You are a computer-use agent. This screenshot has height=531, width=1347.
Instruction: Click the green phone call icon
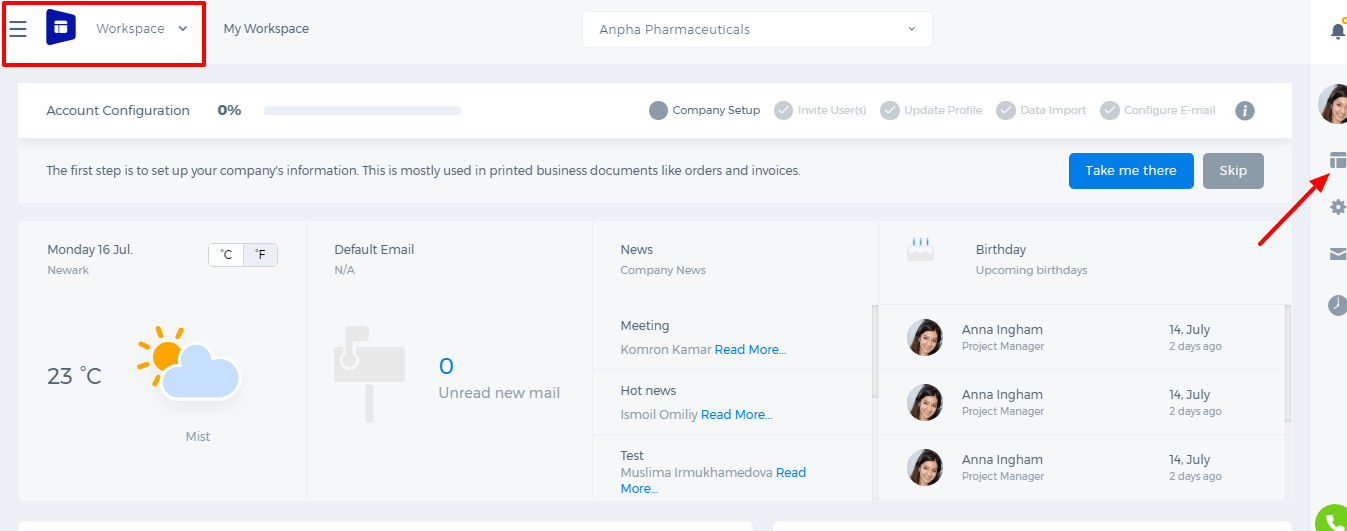tap(1331, 520)
